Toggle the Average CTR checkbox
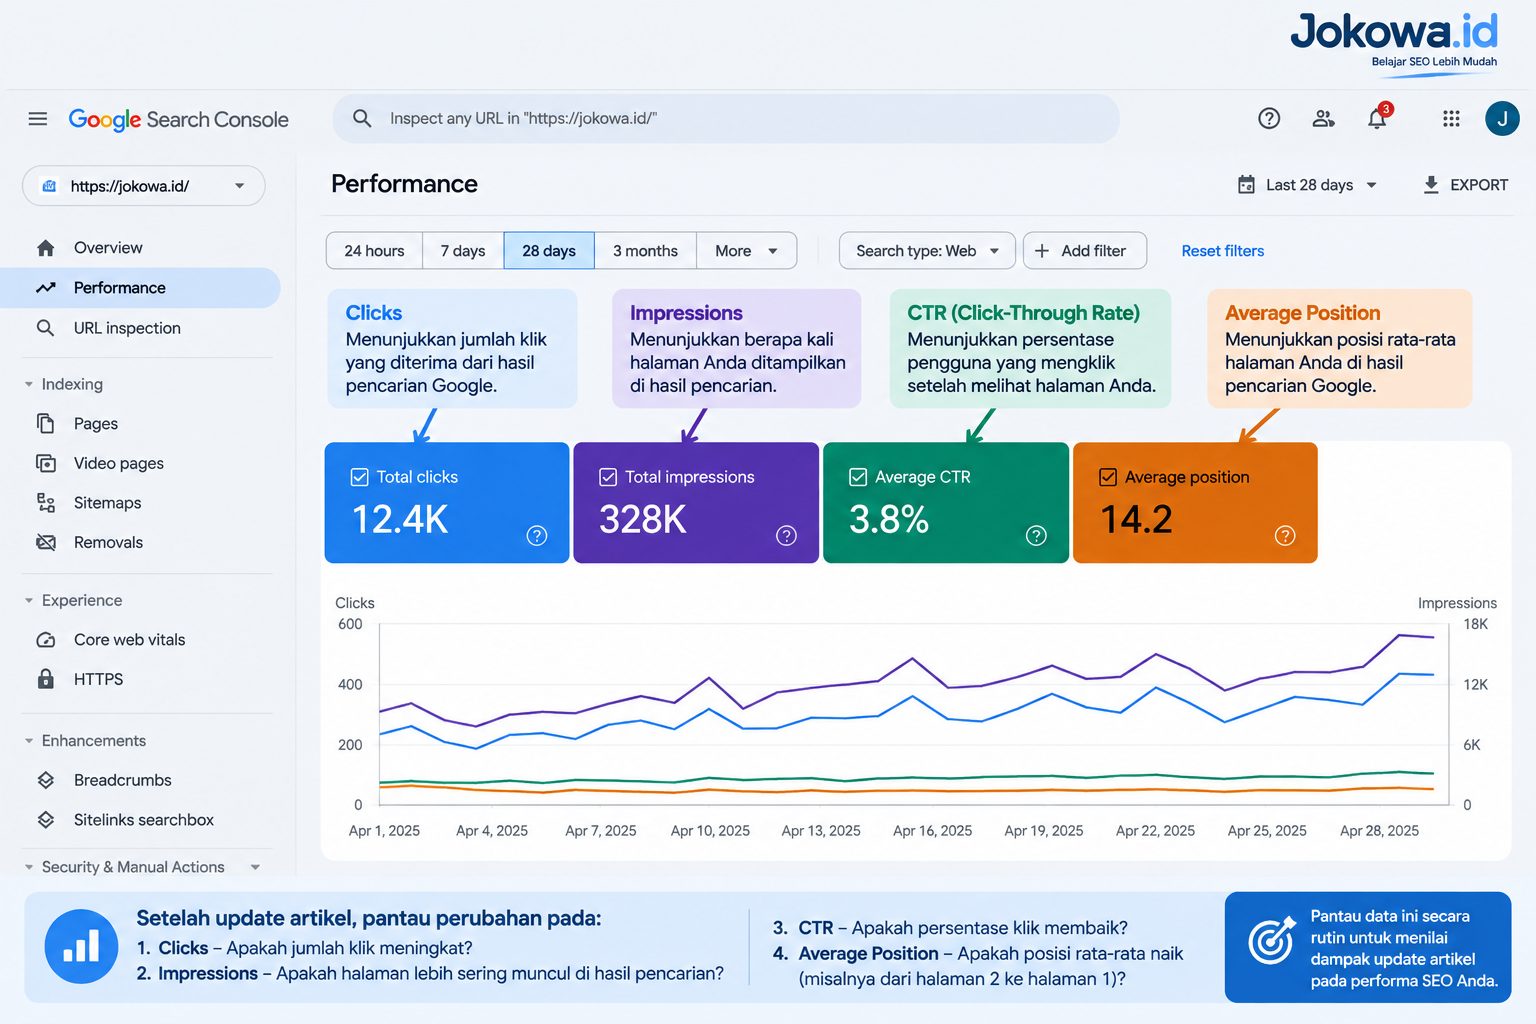The image size is (1536, 1024). tap(858, 477)
